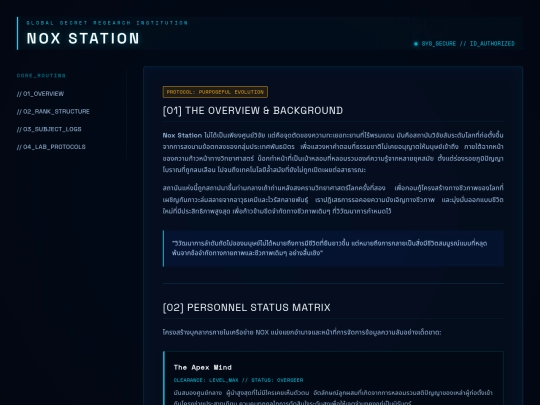
Task: Open the 03_SUBJECT_LOGS navigation link
Action: [49, 129]
